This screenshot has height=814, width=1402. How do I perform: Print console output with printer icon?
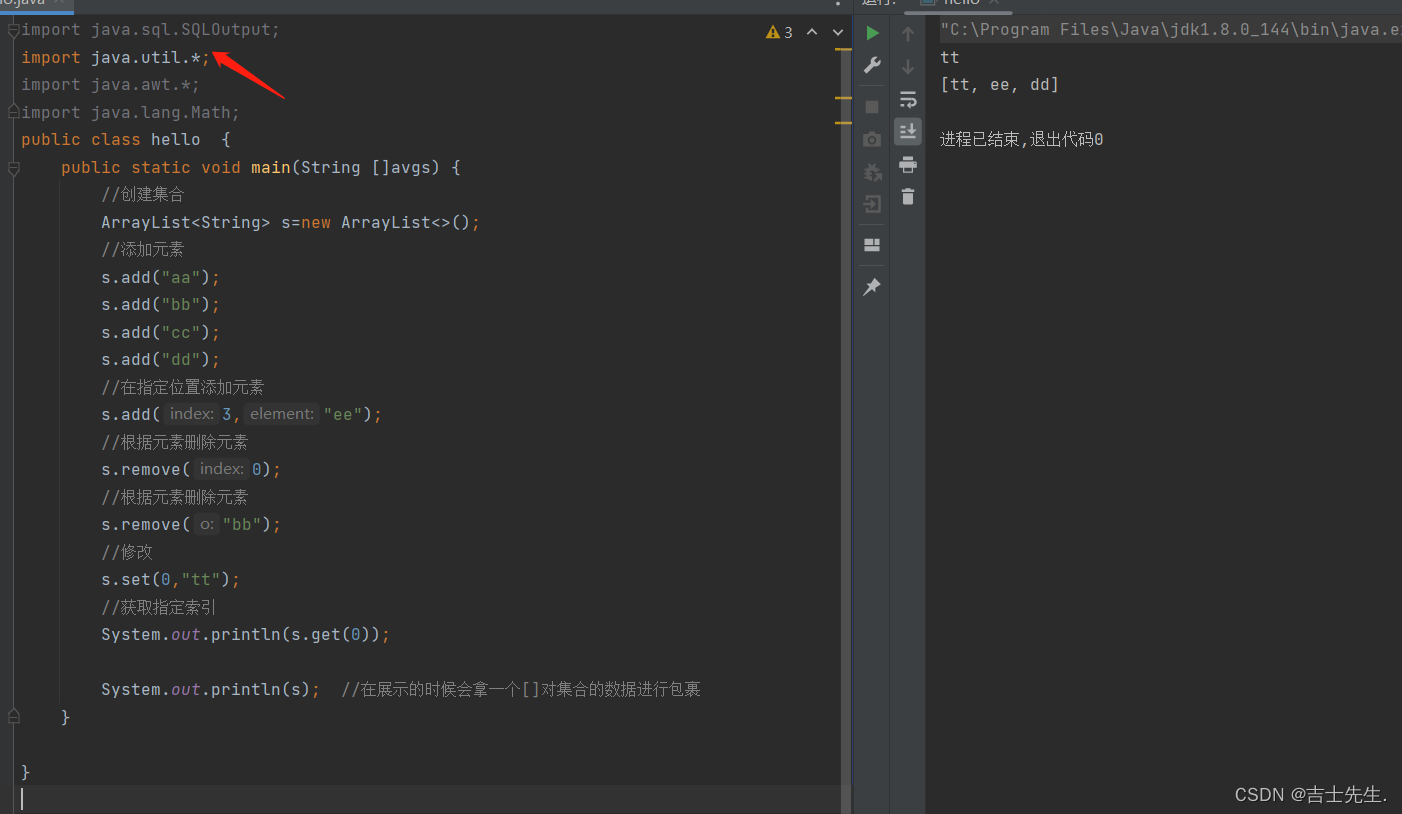pyautogui.click(x=908, y=164)
